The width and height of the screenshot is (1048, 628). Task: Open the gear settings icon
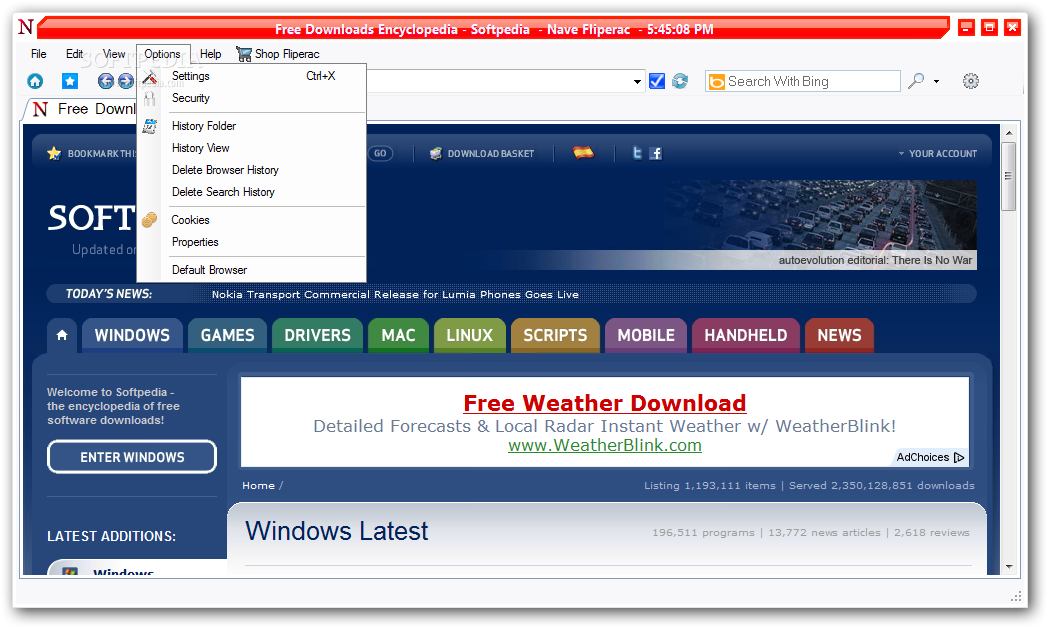click(970, 82)
